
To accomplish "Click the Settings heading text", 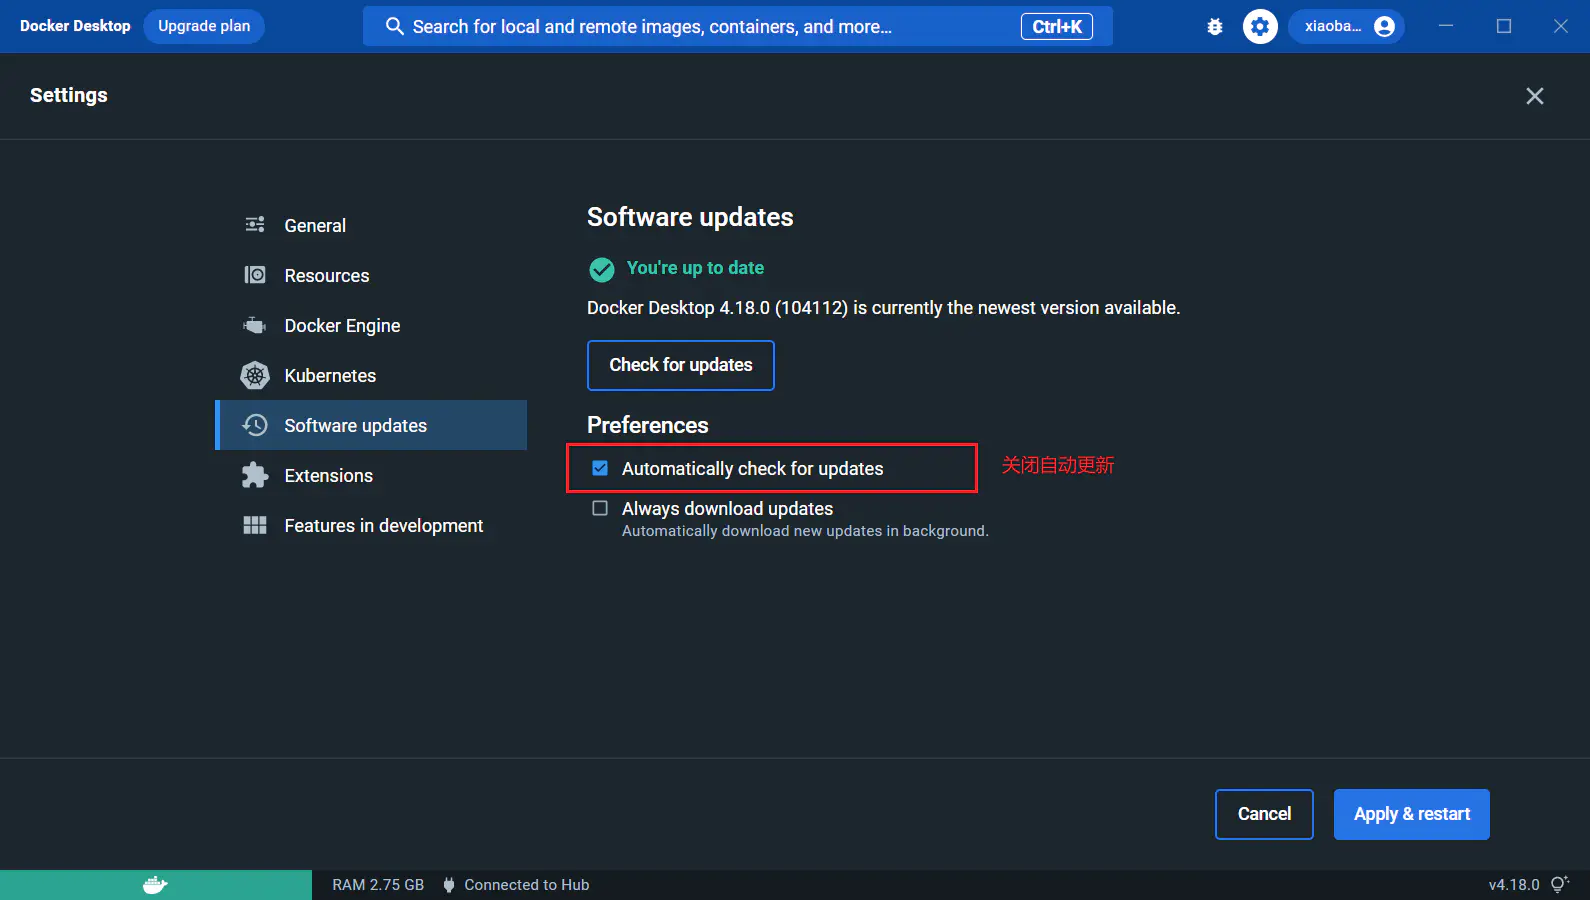I will [x=69, y=95].
